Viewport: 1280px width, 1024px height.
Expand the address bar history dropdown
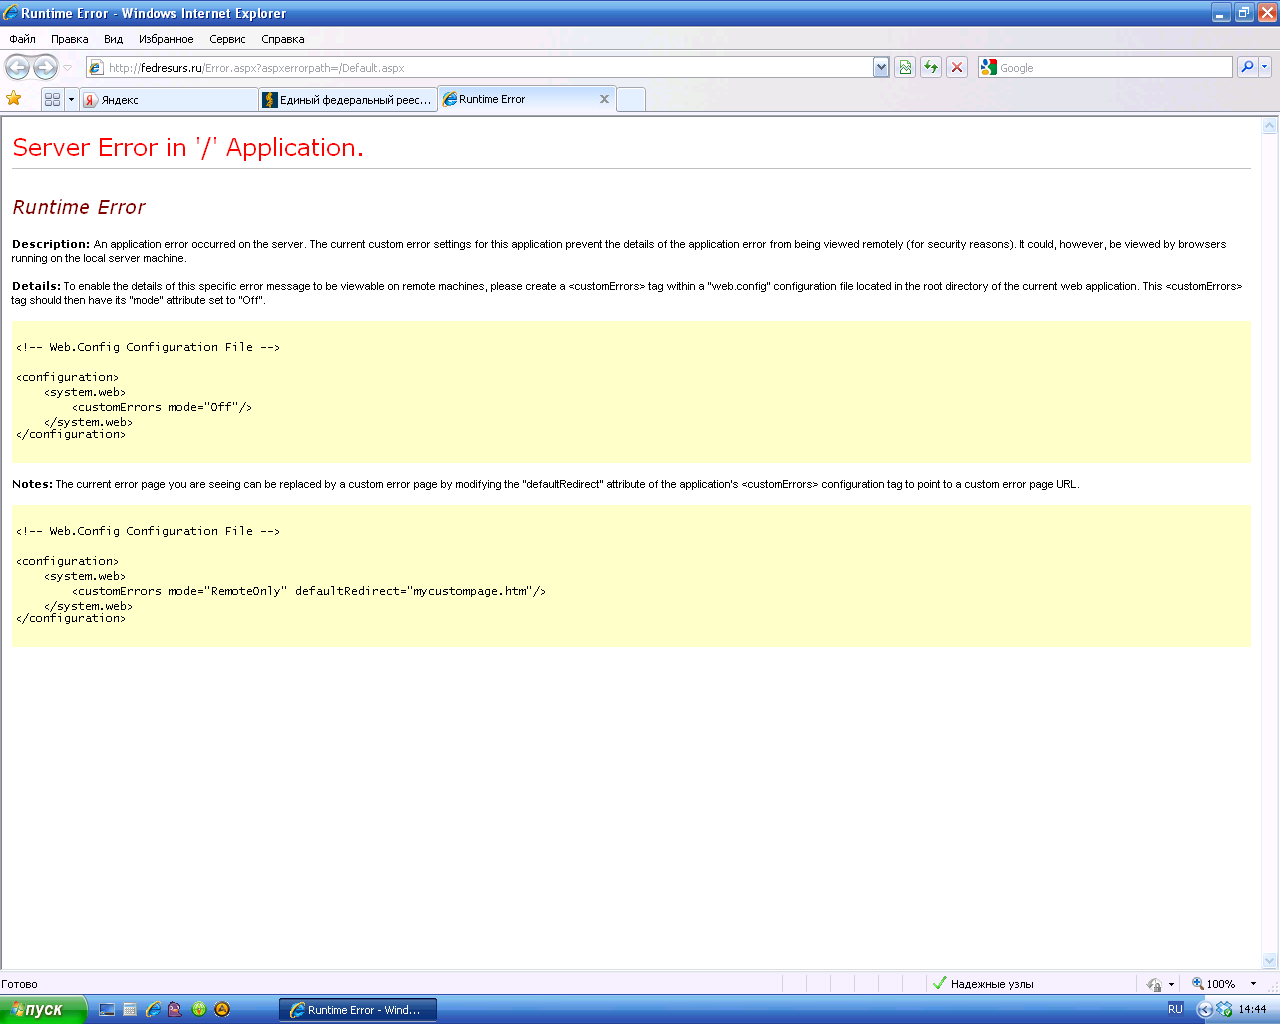tap(881, 67)
